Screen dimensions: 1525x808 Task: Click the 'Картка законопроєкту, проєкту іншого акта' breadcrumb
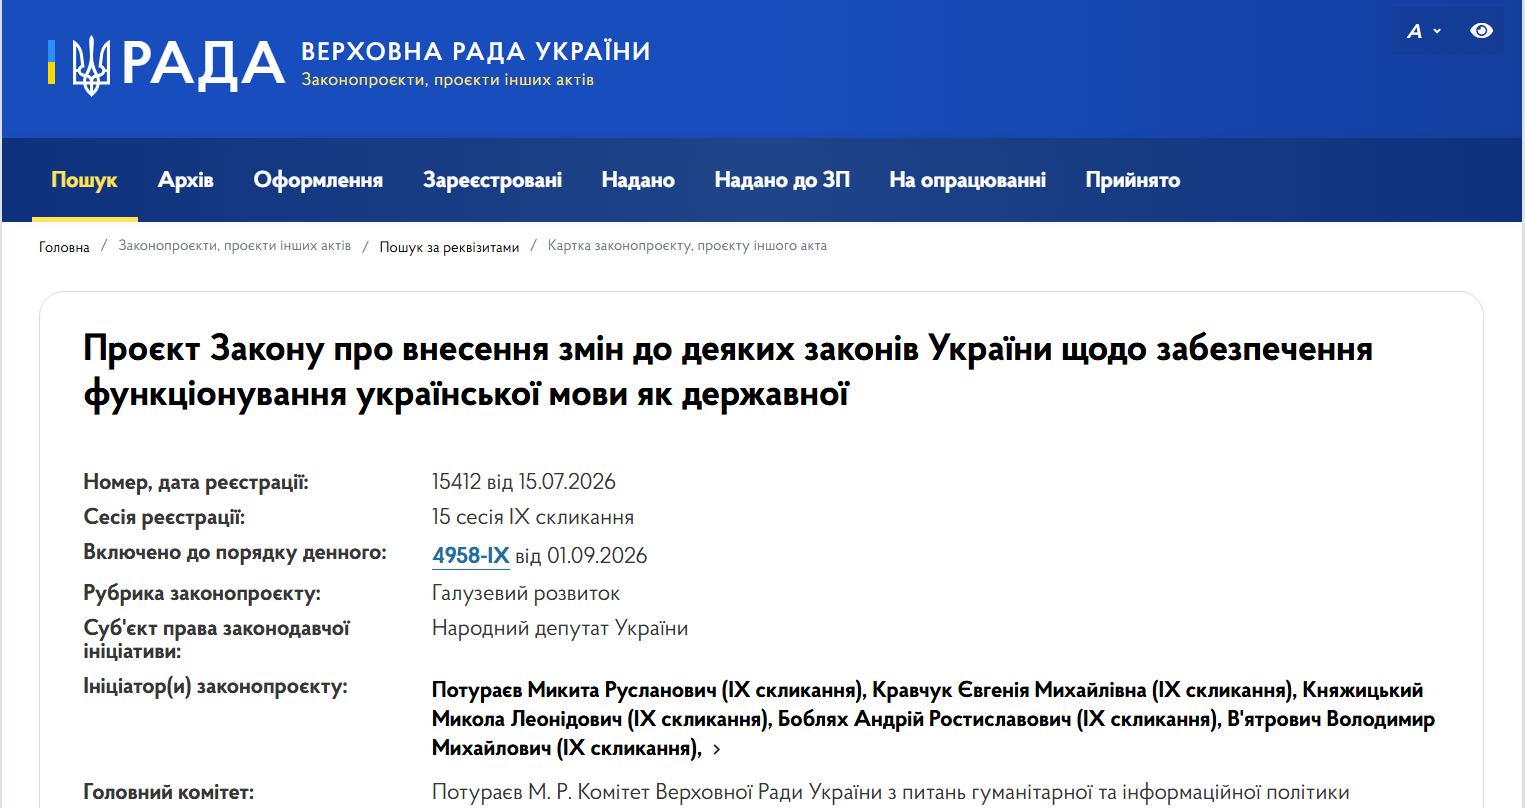pyautogui.click(x=687, y=246)
